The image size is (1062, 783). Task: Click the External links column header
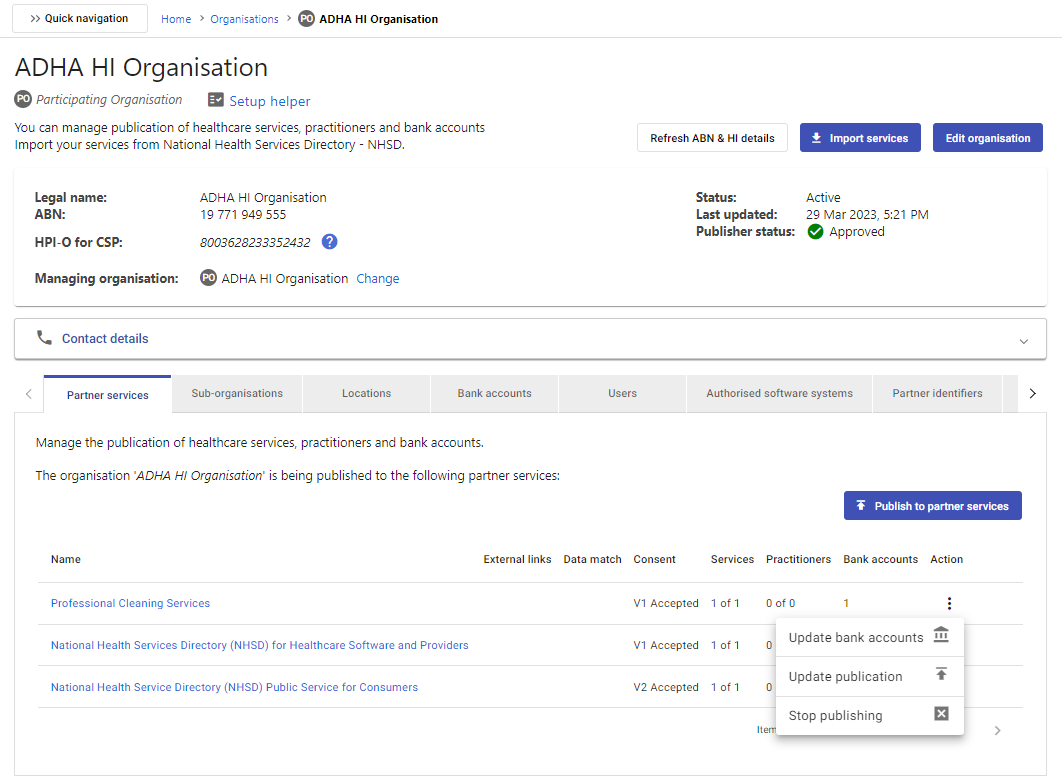pos(517,559)
